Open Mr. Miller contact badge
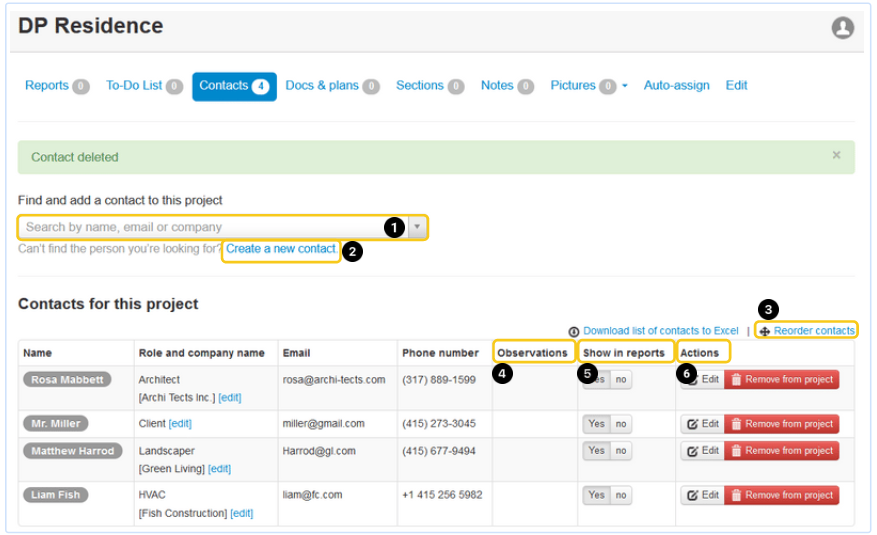 click(x=55, y=424)
